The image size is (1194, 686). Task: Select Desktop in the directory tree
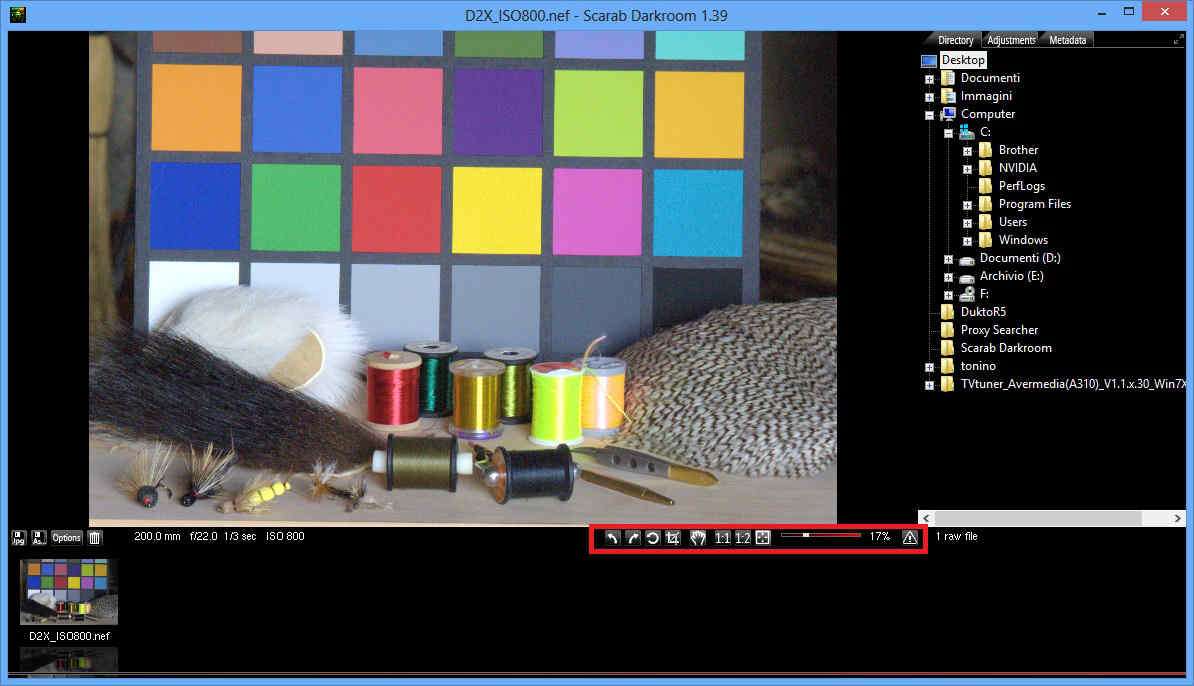963,60
